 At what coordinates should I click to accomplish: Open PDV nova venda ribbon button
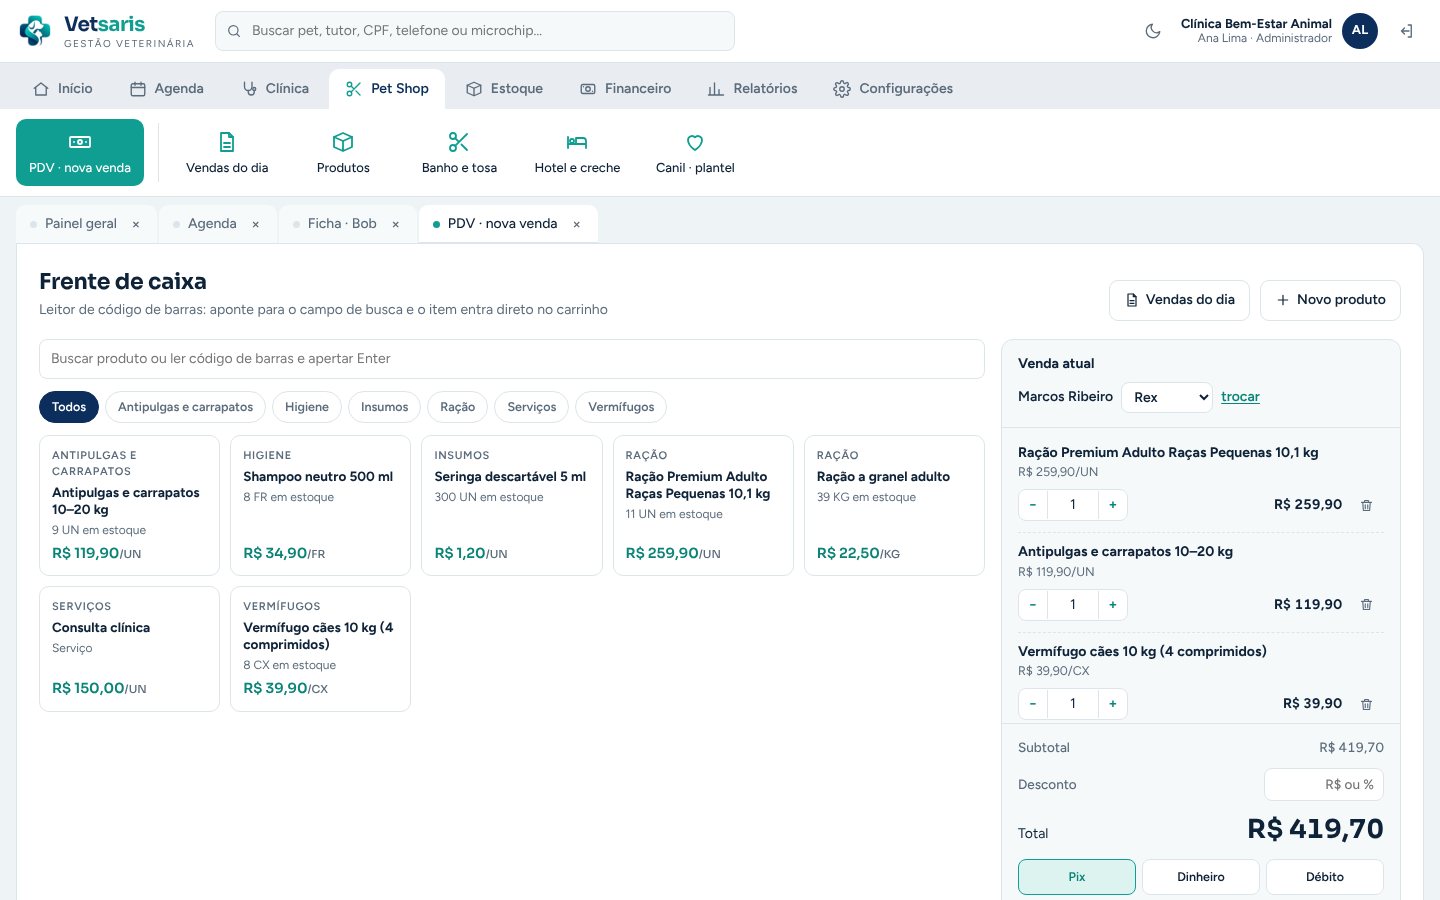tap(80, 153)
